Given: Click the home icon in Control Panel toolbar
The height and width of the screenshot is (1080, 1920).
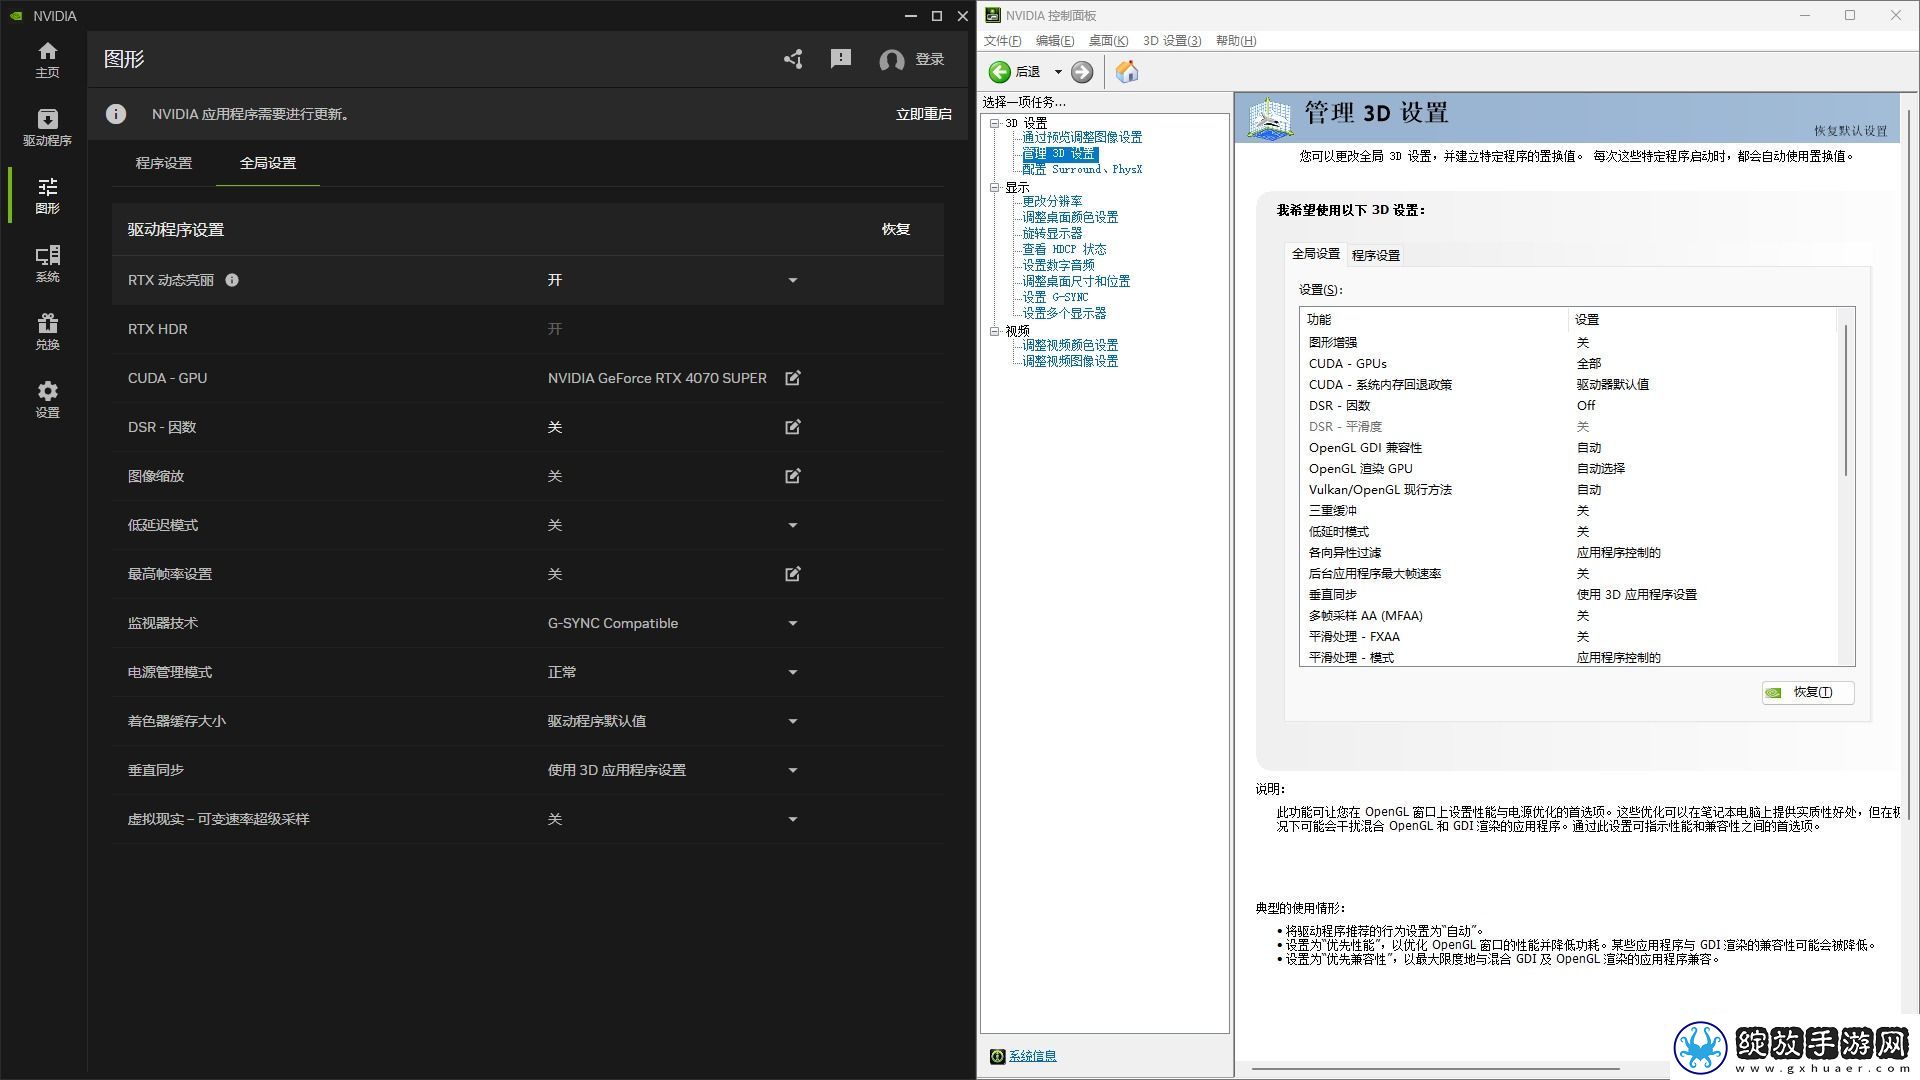Looking at the screenshot, I should coord(1127,72).
